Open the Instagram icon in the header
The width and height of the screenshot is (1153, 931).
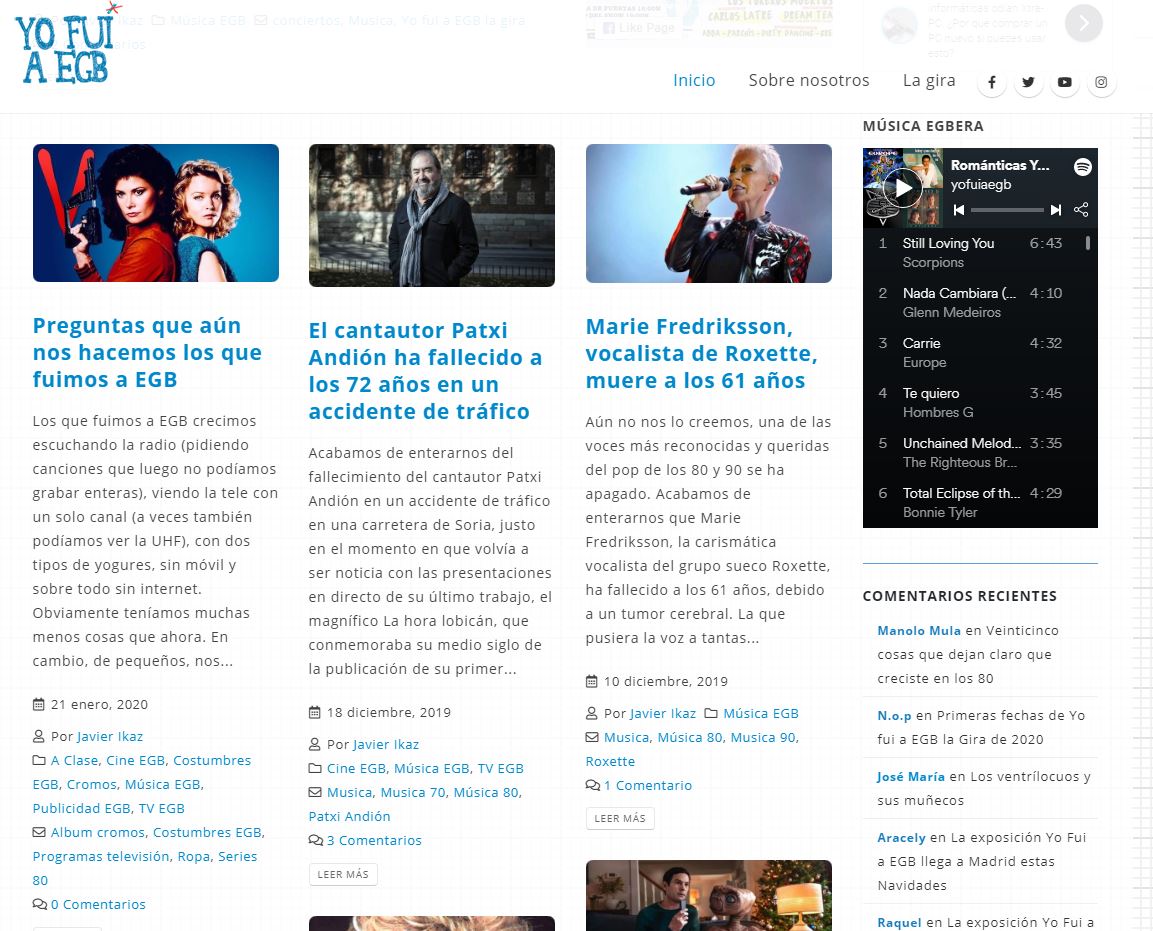1101,83
